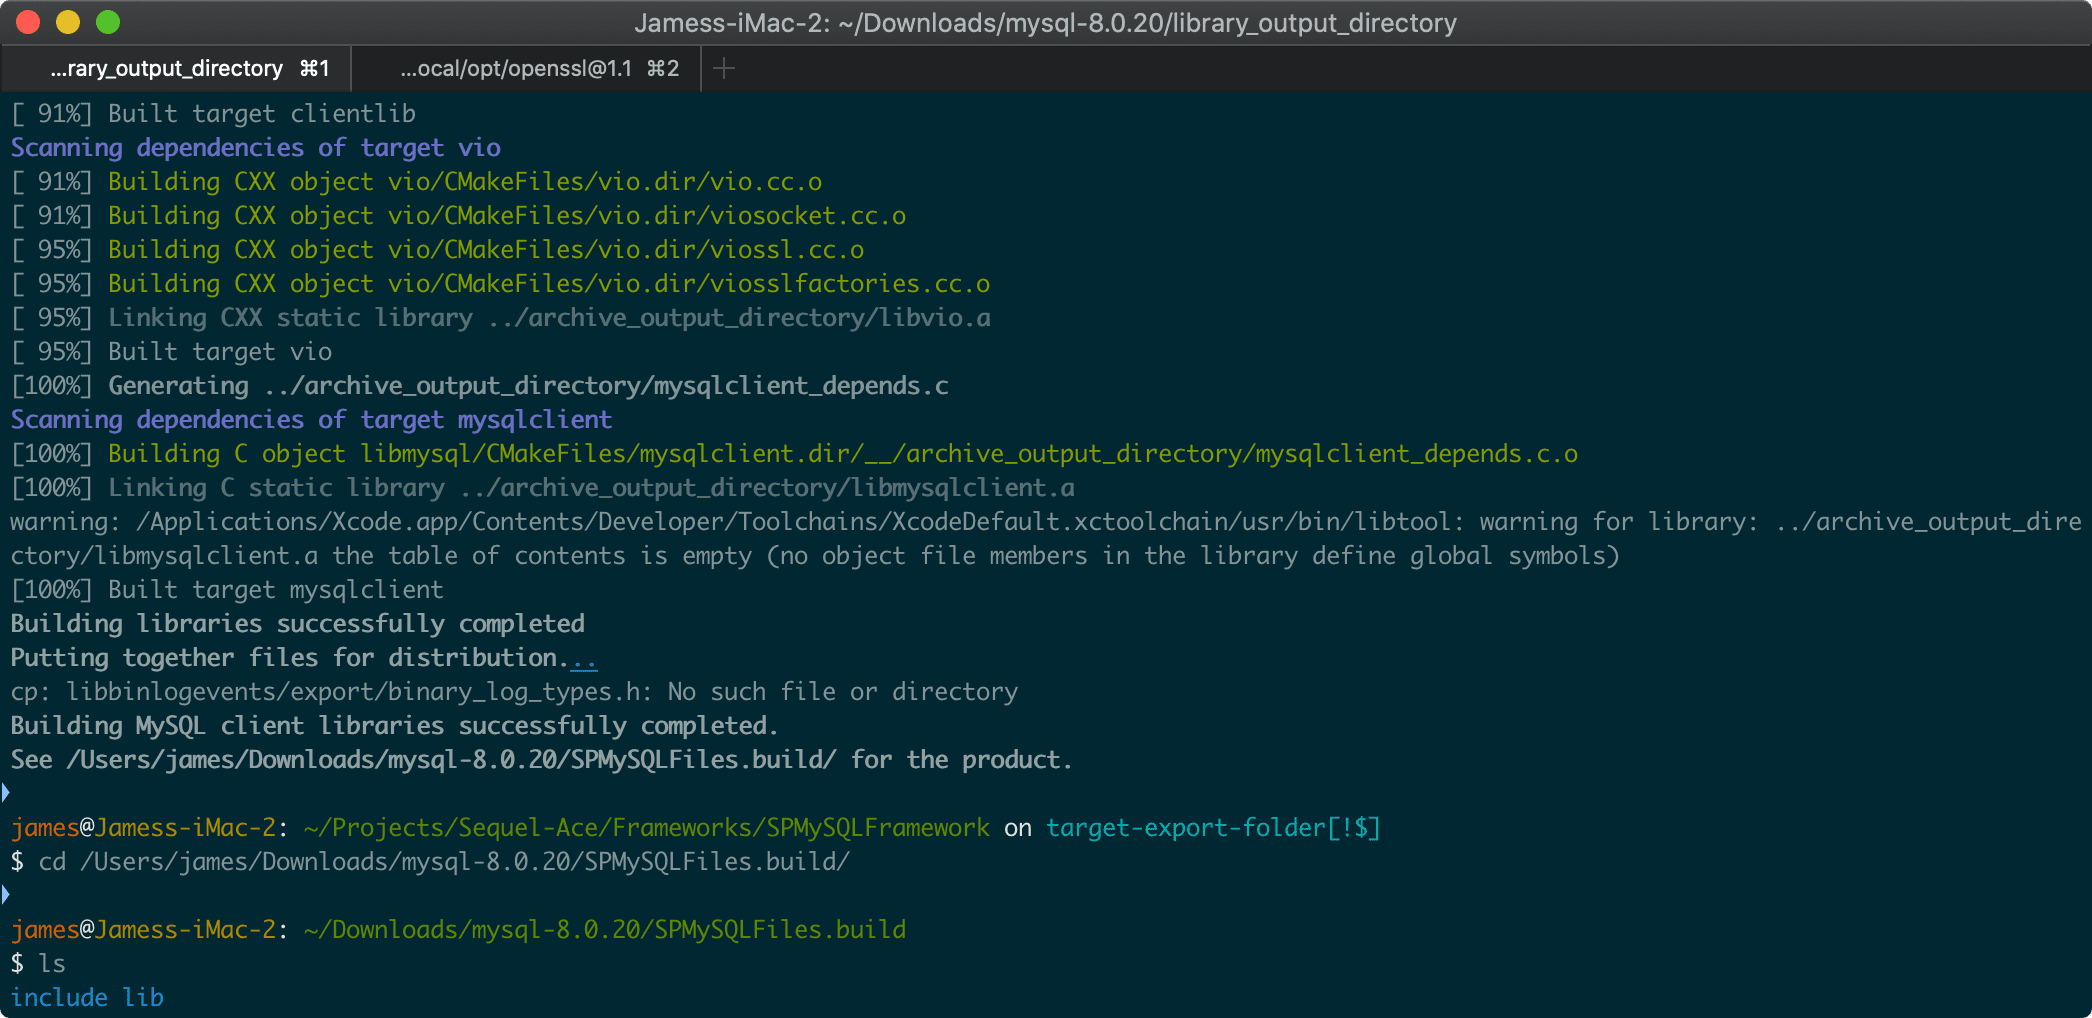Click the line 'Built target clientlib'
2092x1018 pixels.
(x=213, y=114)
